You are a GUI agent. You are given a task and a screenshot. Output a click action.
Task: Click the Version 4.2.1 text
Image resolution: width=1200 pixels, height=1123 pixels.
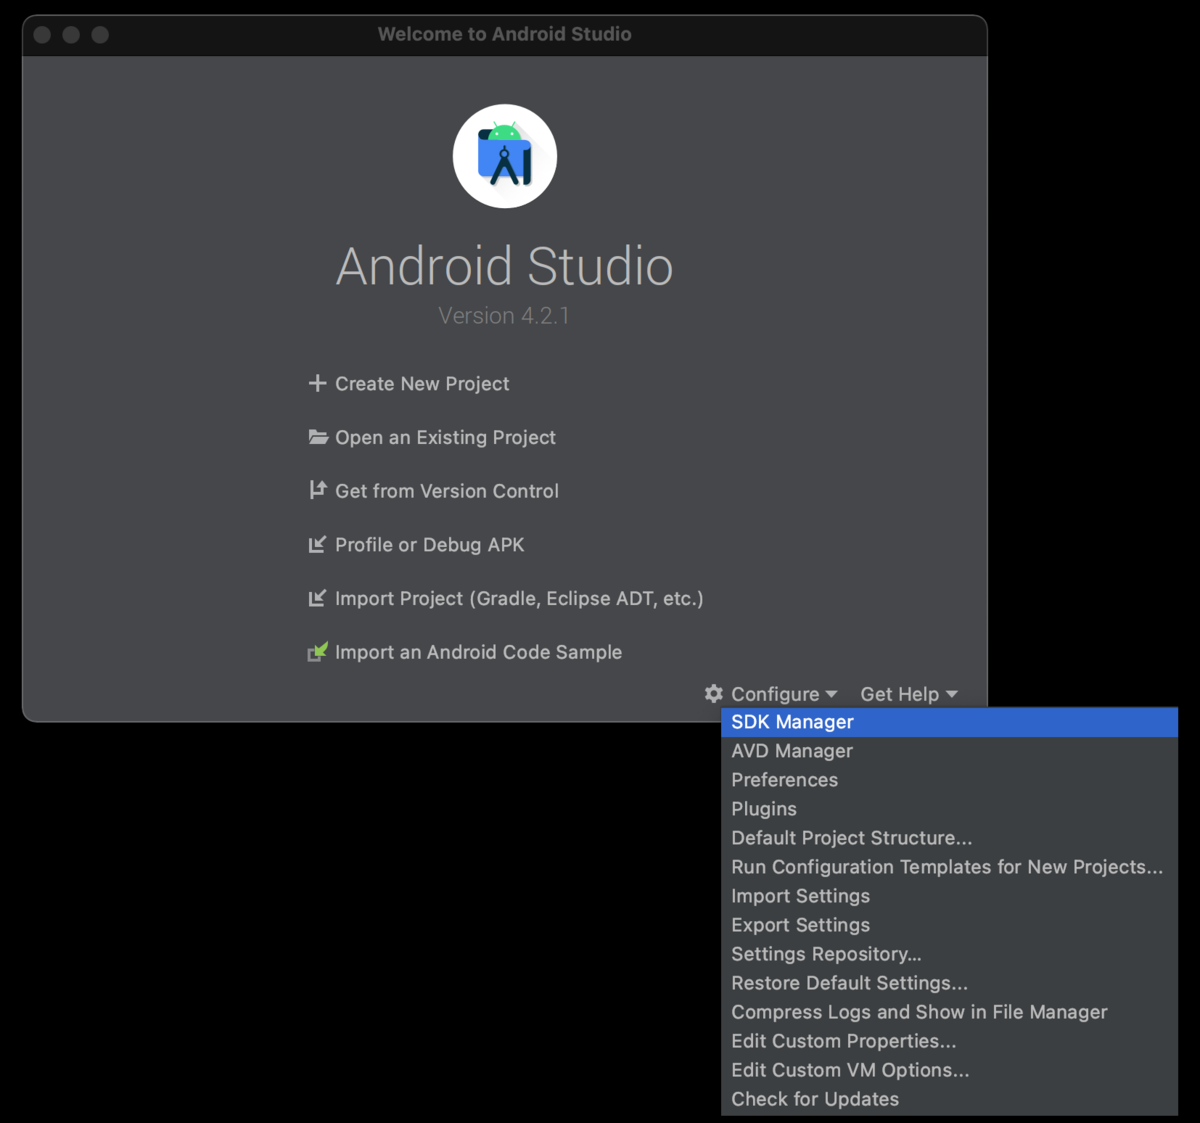click(504, 316)
